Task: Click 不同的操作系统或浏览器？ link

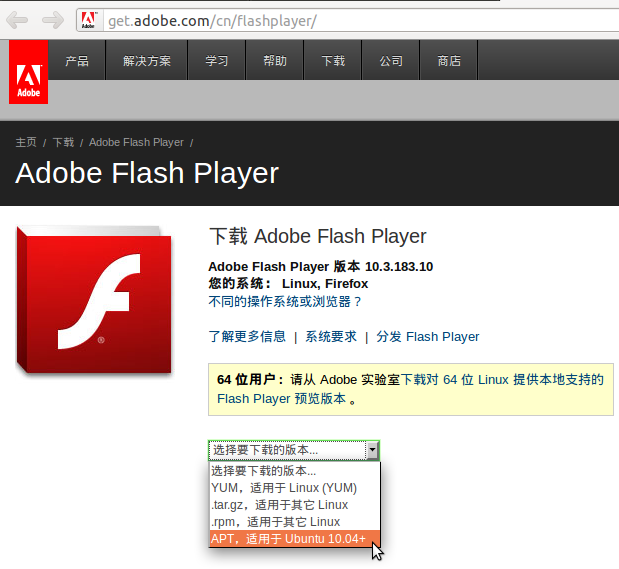Action: point(285,302)
